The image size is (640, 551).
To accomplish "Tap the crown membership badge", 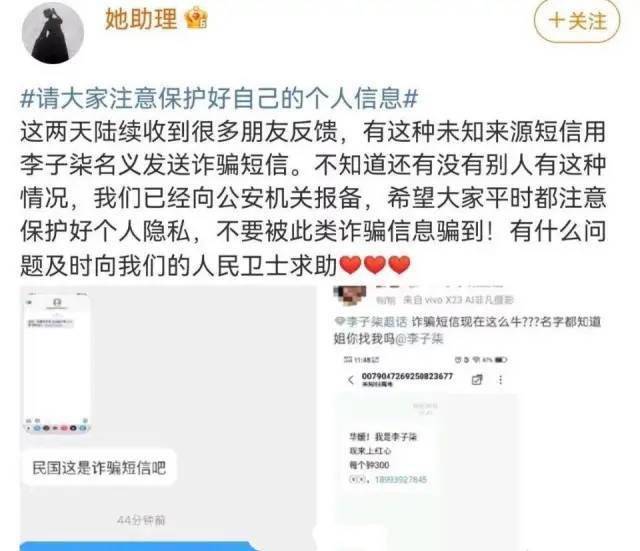I will pos(196,19).
